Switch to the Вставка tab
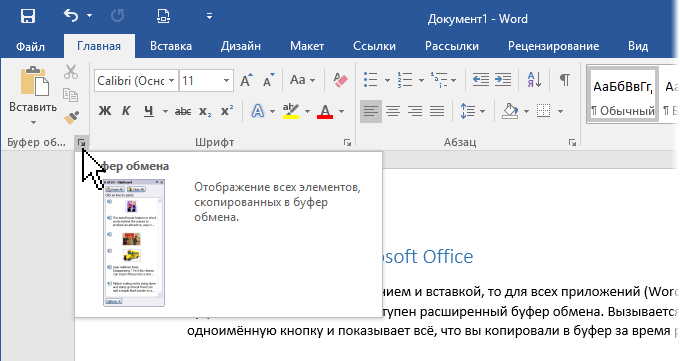The image size is (680, 361). click(x=171, y=46)
